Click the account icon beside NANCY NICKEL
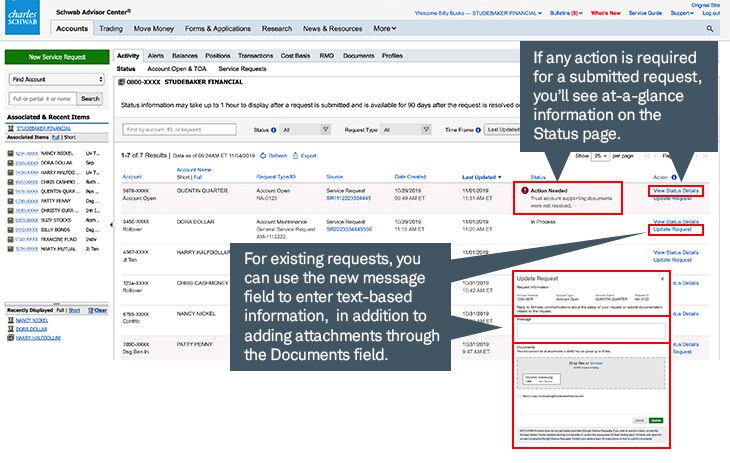Screen dimensions: 730x463 10,153
